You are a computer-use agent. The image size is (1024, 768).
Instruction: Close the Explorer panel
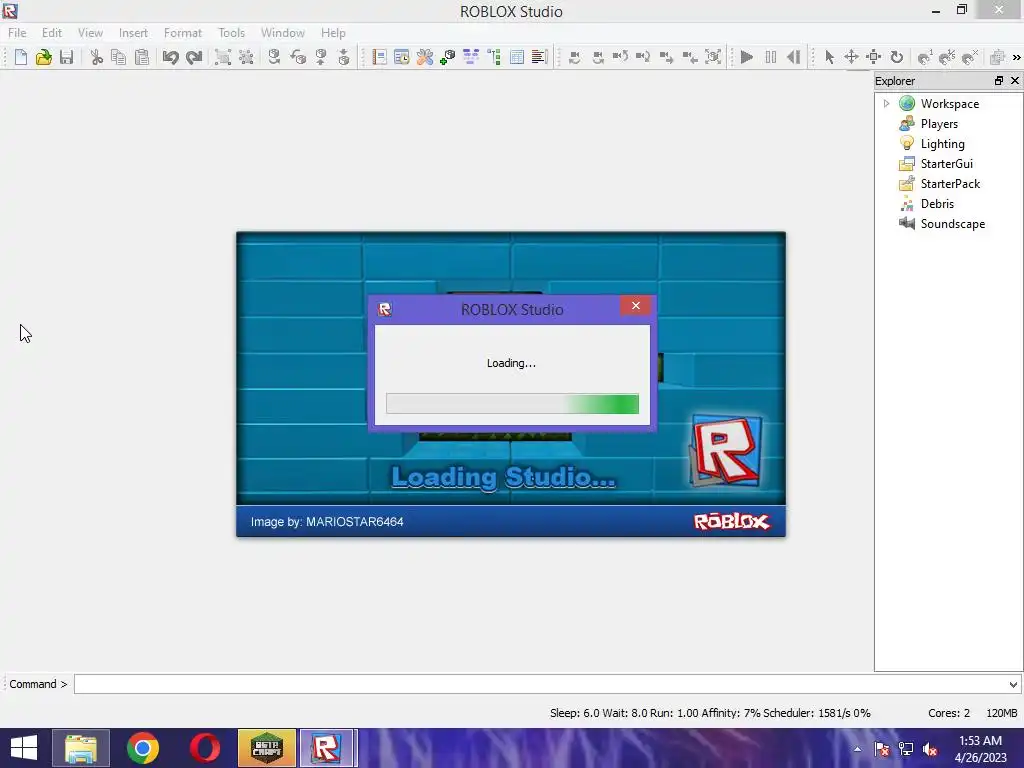[x=1015, y=80]
